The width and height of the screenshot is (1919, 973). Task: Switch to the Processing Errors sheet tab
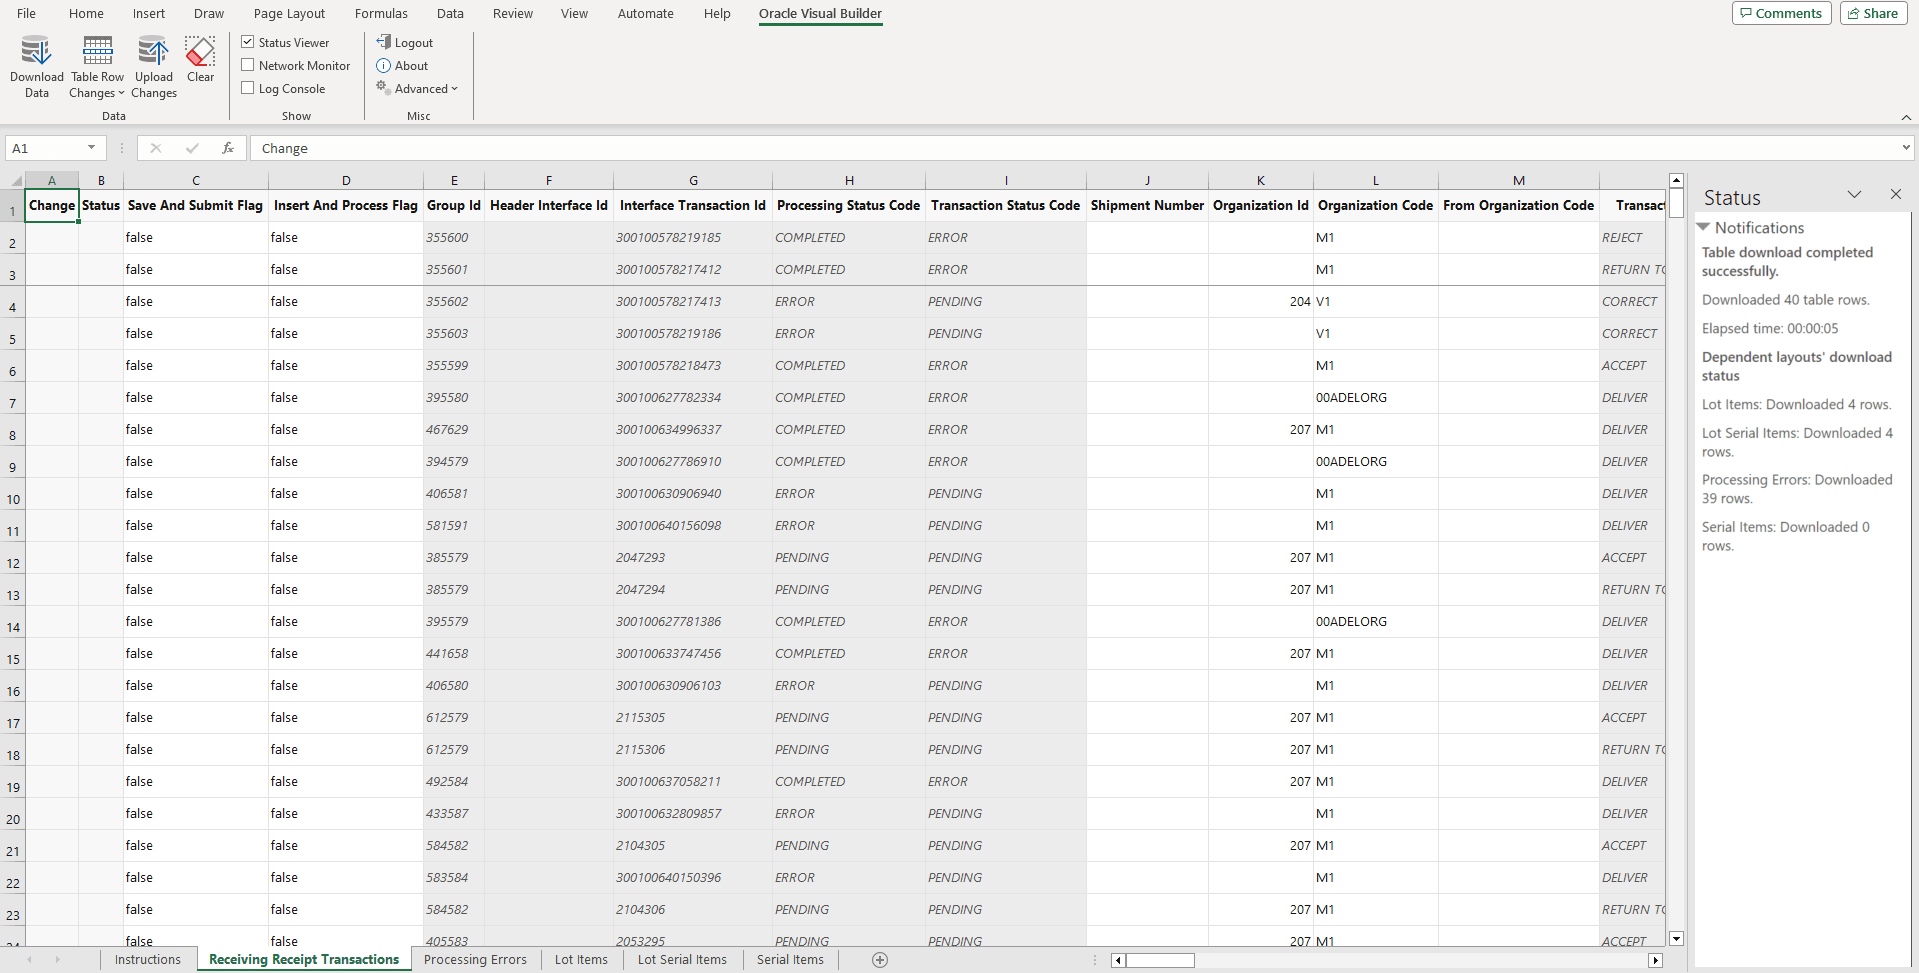coord(474,959)
